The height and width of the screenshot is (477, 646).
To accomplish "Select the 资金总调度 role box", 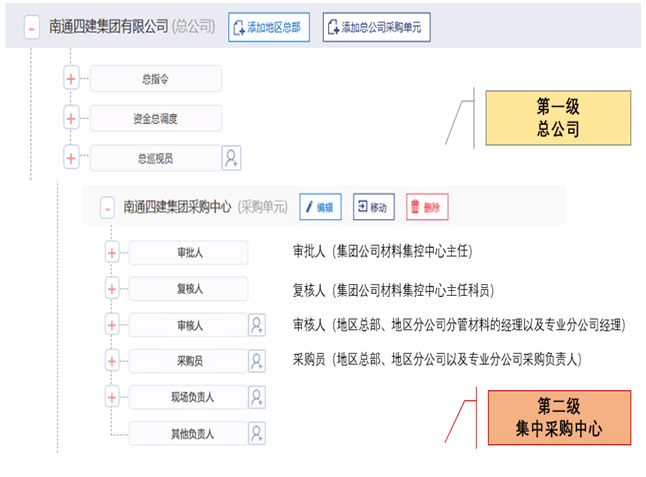I will pos(156,119).
